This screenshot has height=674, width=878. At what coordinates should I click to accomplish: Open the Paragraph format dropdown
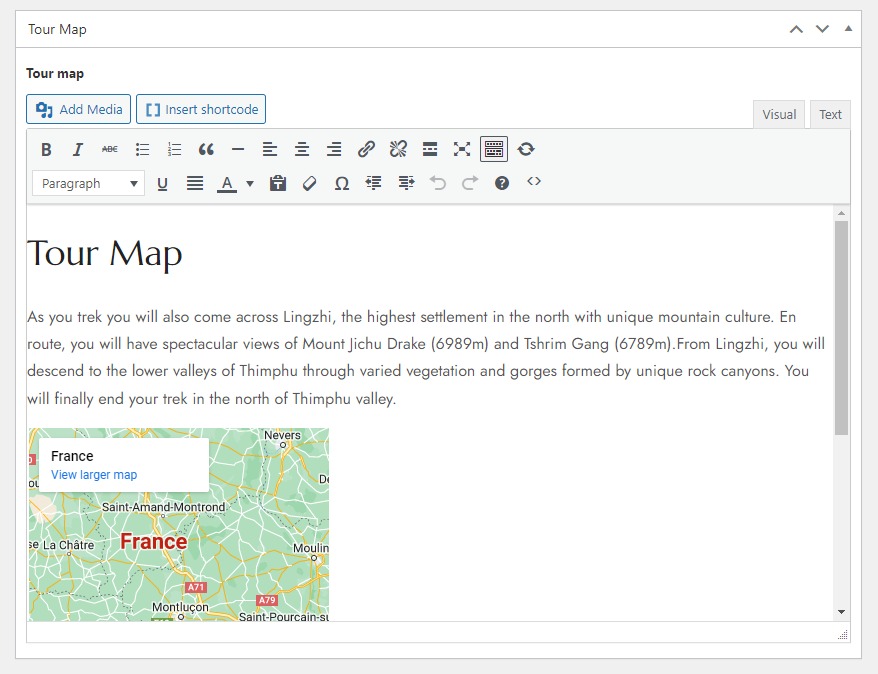pos(88,184)
